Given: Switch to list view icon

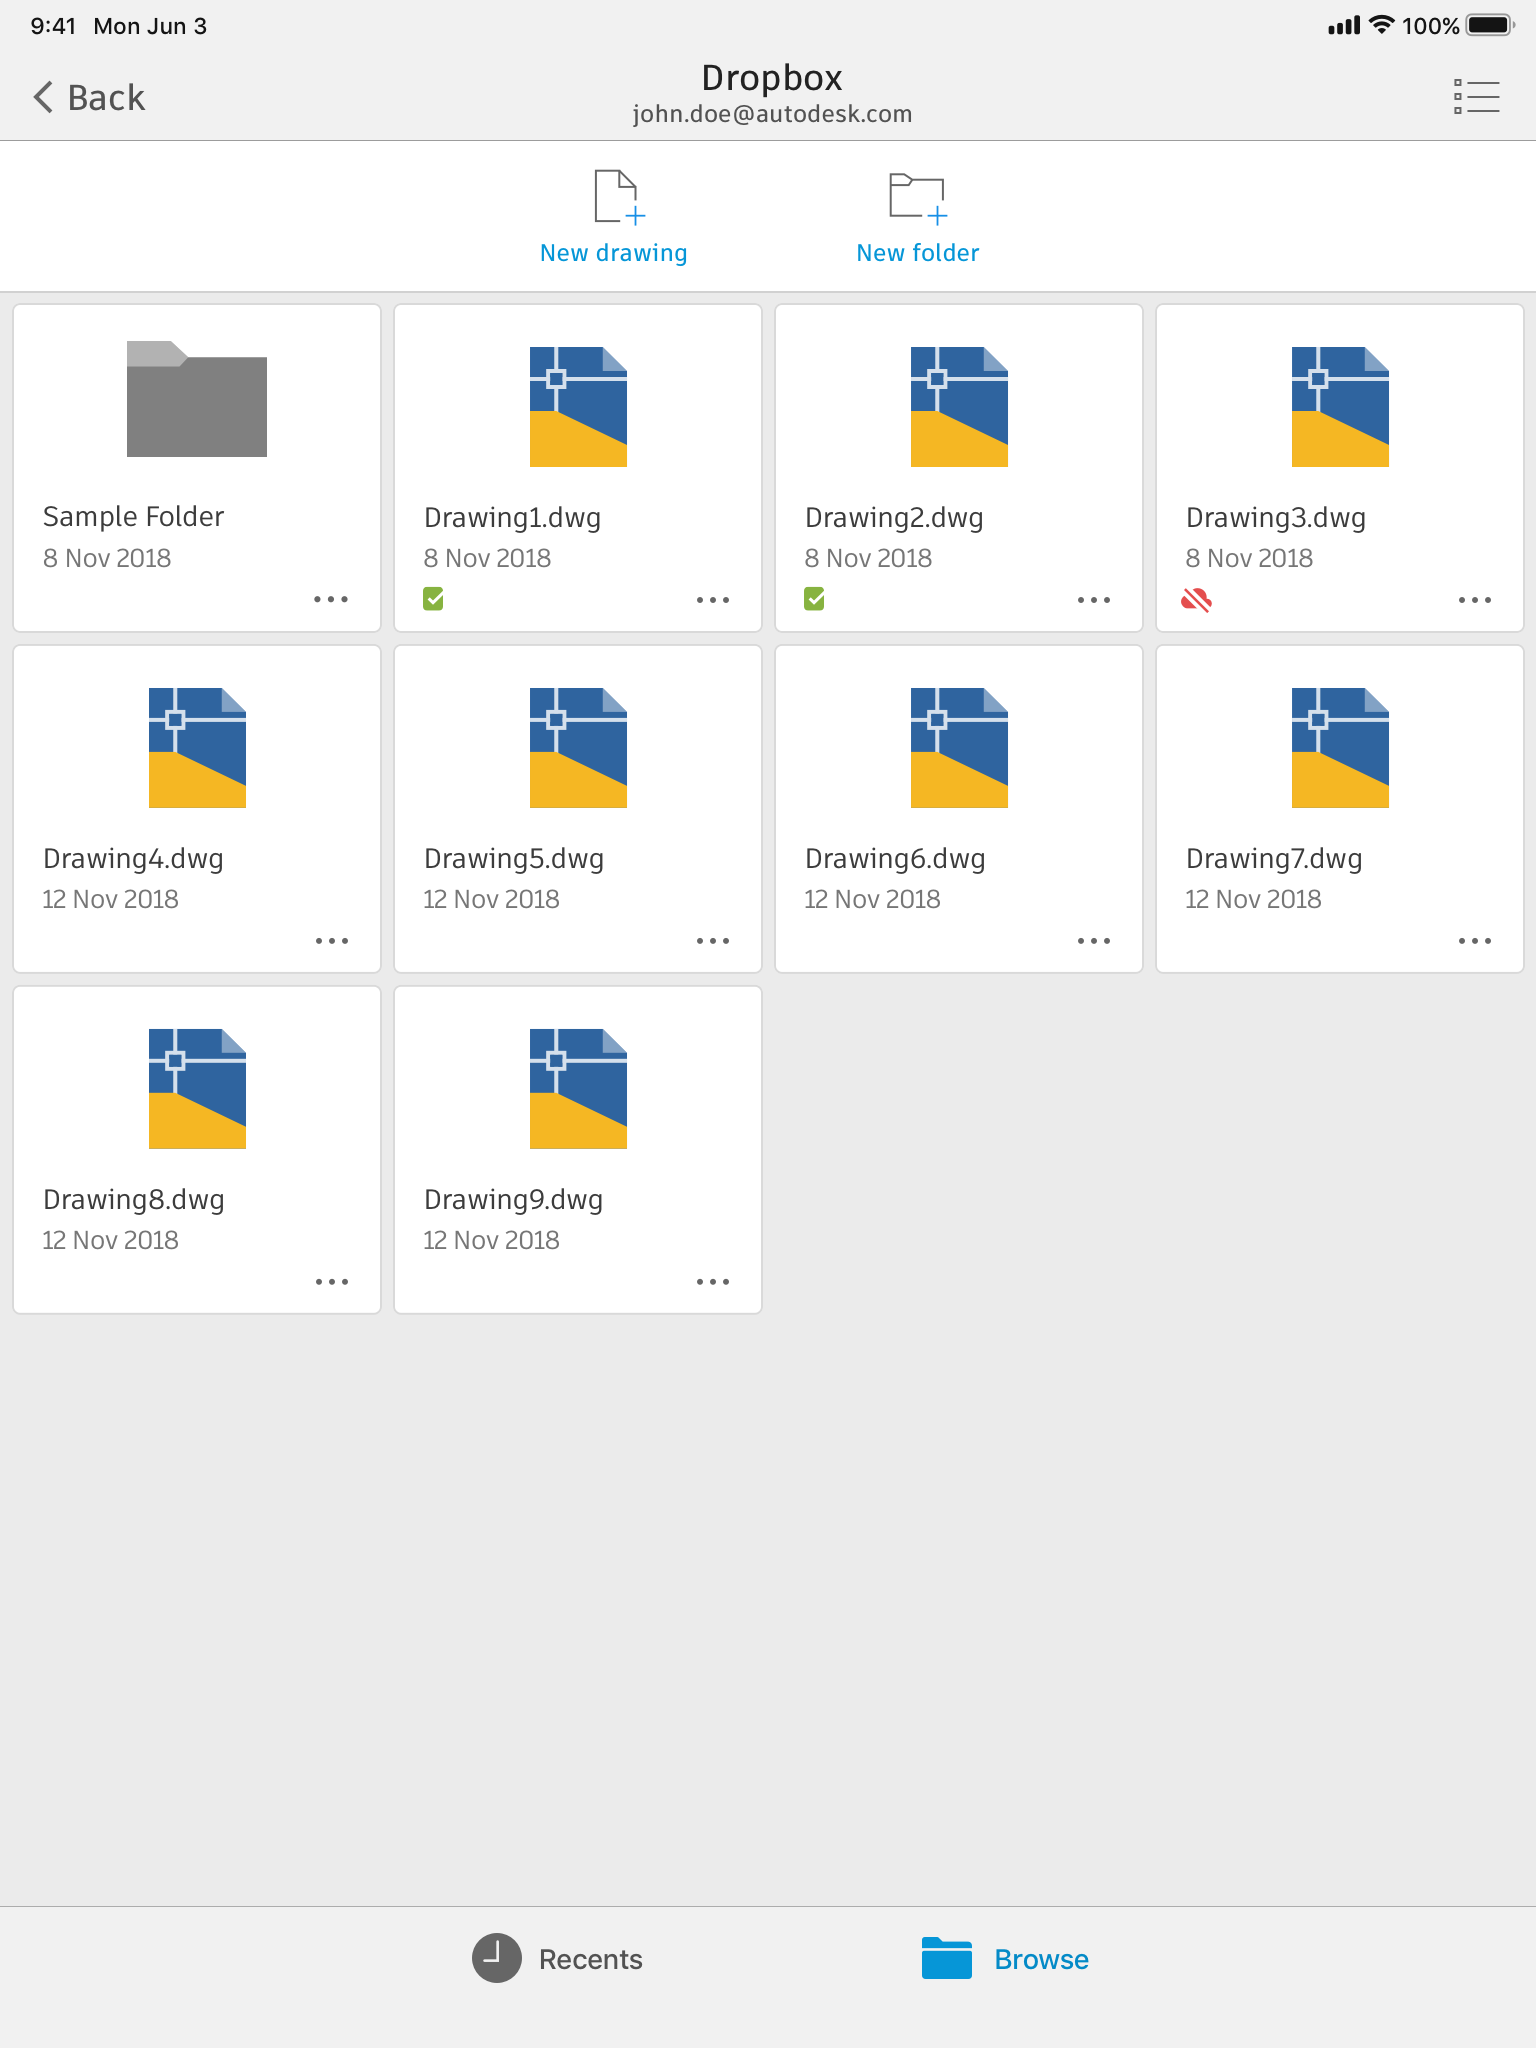Looking at the screenshot, I should 1476,97.
